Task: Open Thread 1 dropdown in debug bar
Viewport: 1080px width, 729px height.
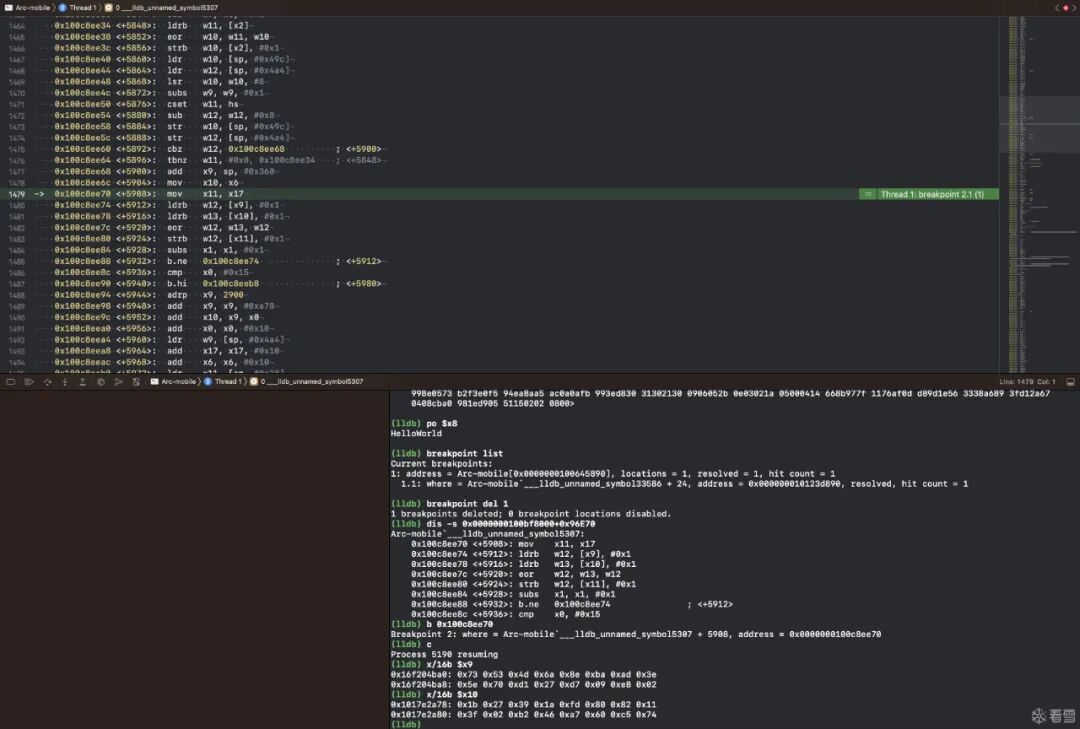Action: point(223,382)
